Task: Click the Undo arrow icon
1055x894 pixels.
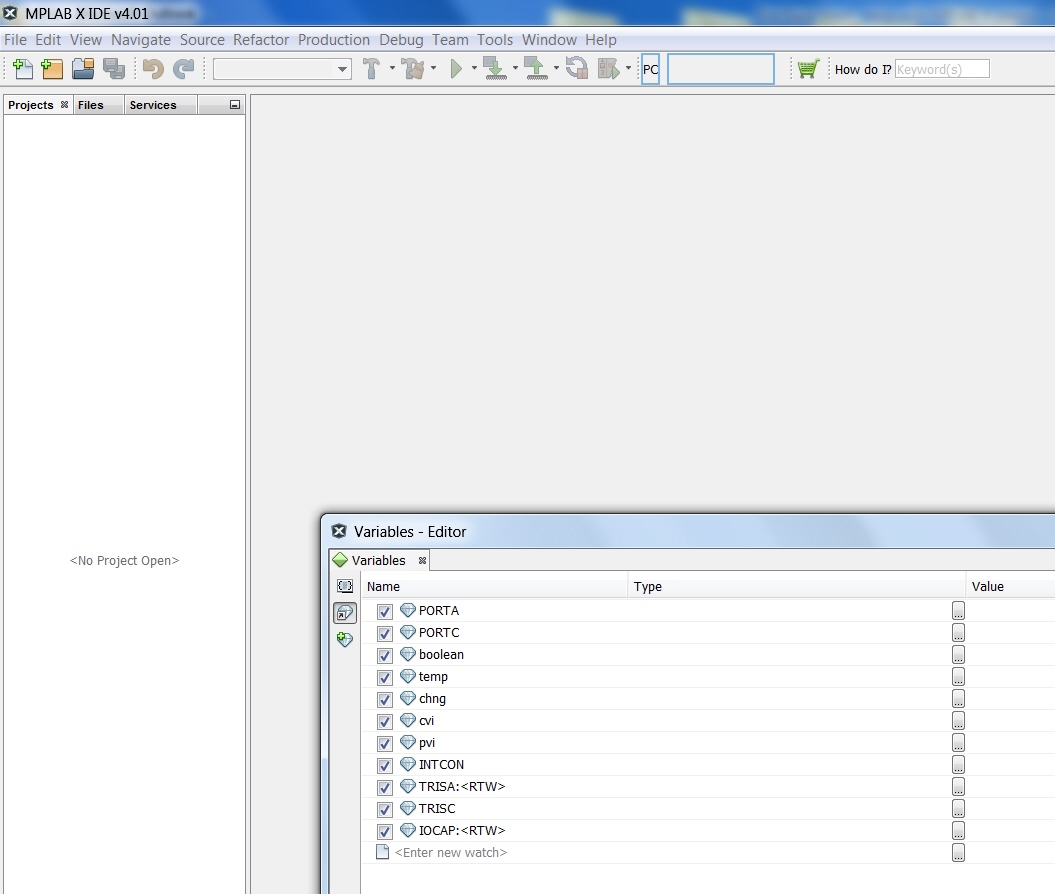Action: click(153, 69)
